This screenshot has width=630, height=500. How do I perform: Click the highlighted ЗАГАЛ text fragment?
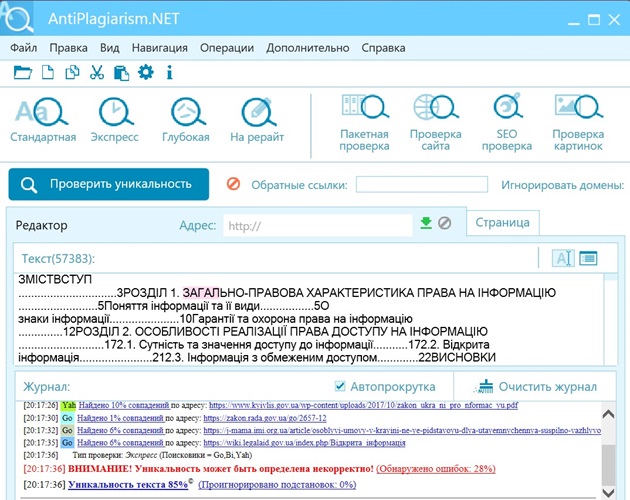click(201, 293)
